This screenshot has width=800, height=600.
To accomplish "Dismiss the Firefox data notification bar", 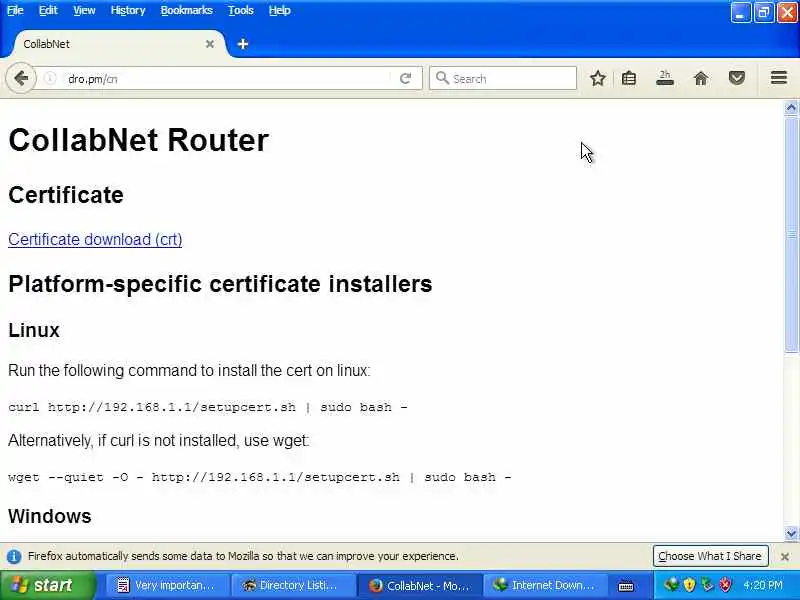I will pyautogui.click(x=785, y=556).
